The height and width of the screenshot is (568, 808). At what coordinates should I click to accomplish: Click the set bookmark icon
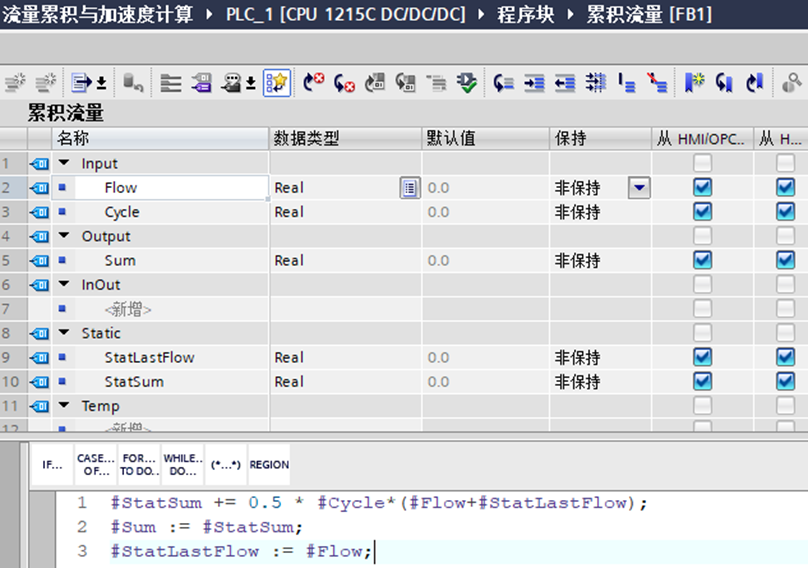click(694, 82)
